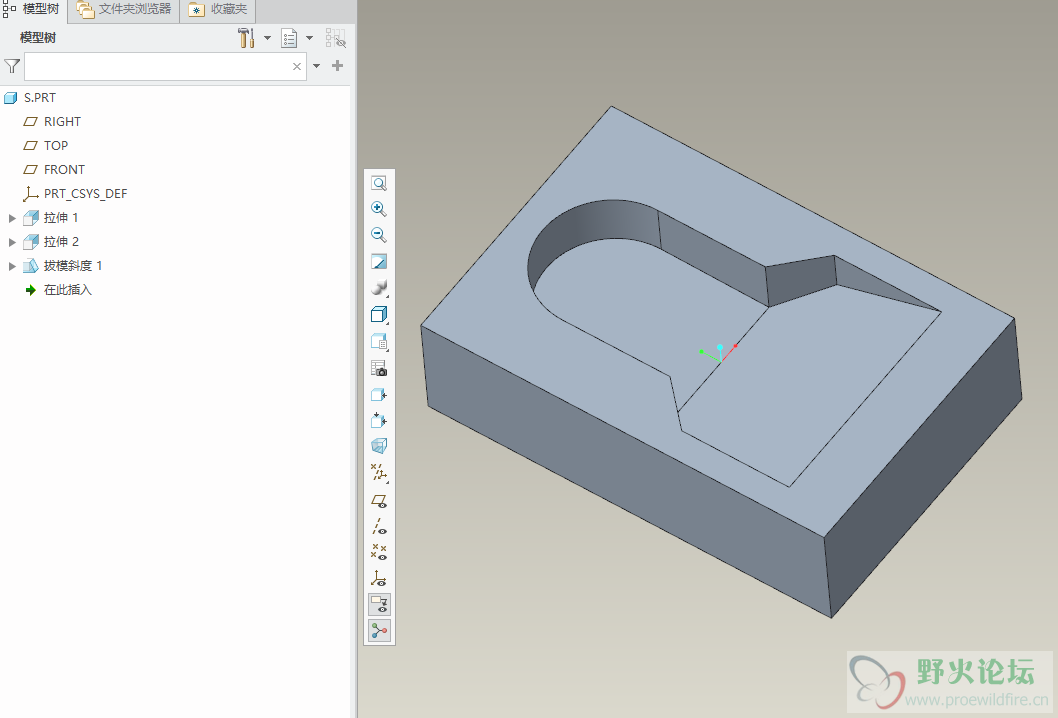Select the RIGHT datum plane
The width and height of the screenshot is (1058, 718).
(62, 122)
